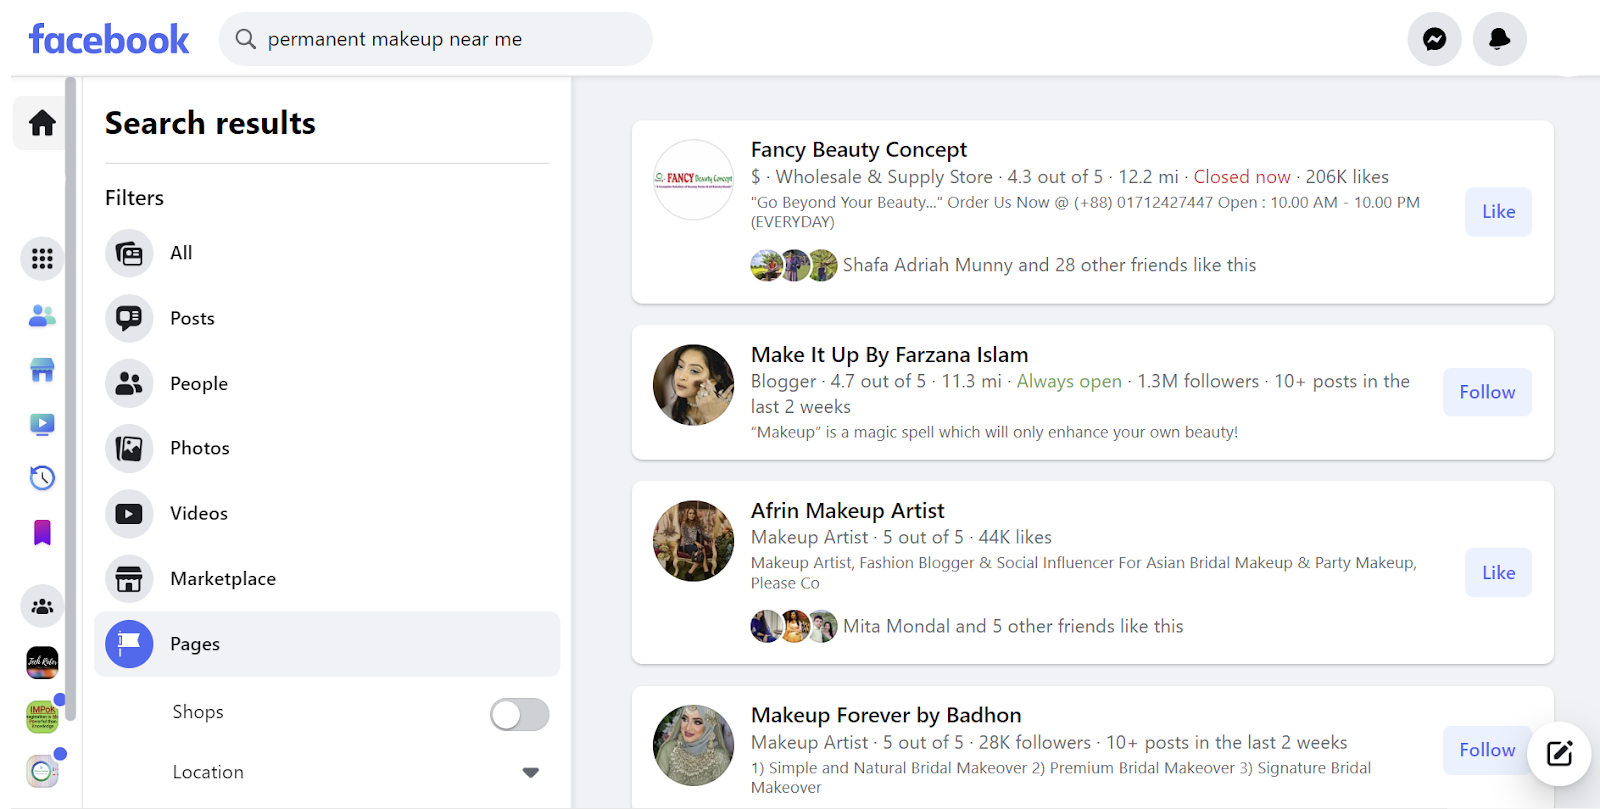Select the People filter label
This screenshot has width=1600, height=809.
click(199, 383)
